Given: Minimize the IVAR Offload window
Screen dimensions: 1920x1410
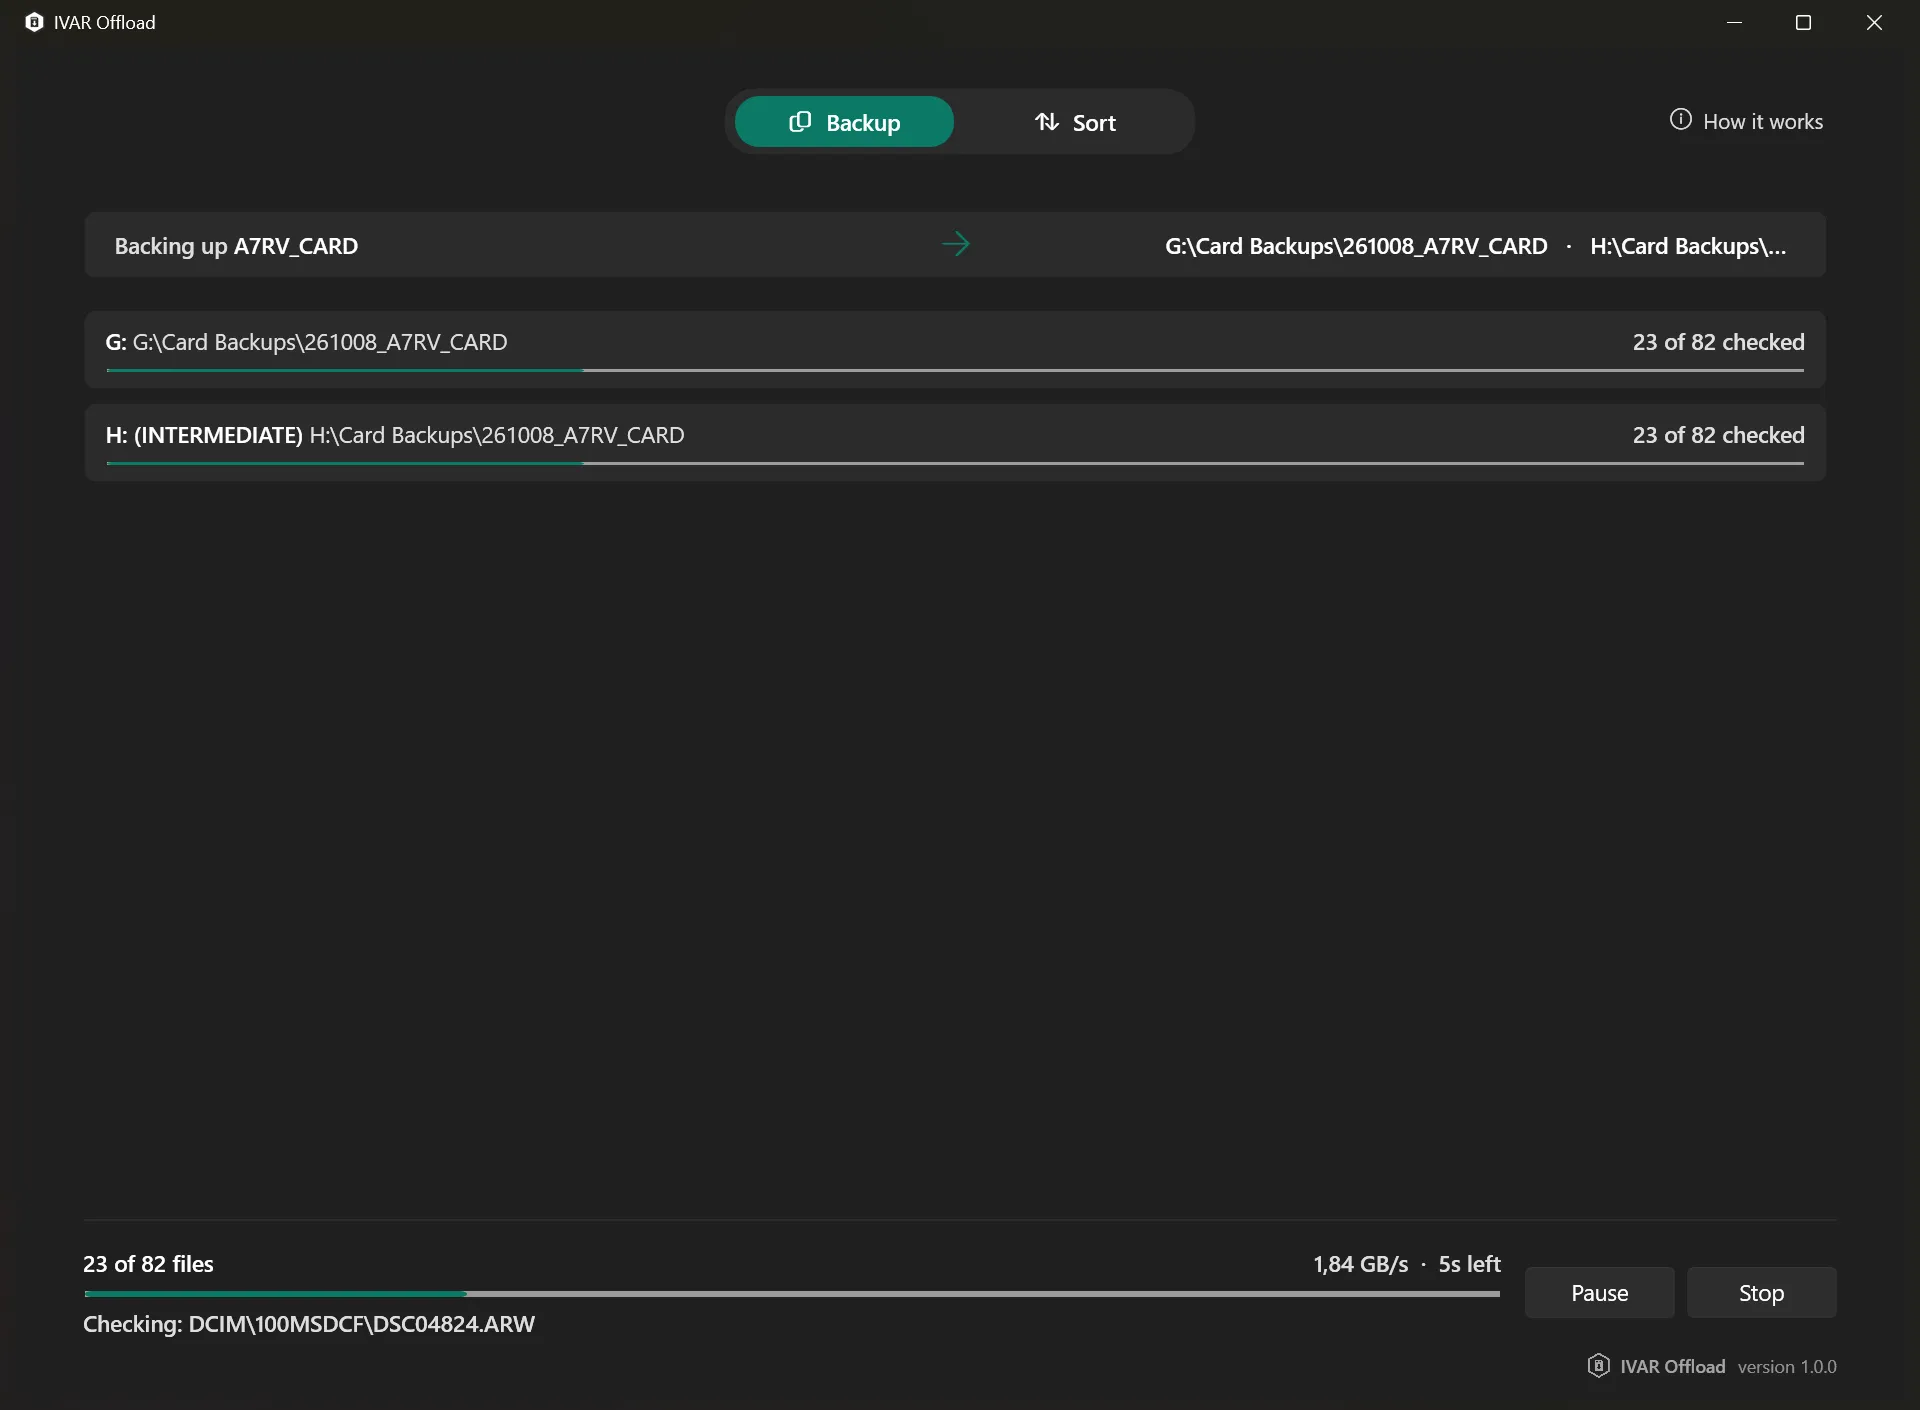Looking at the screenshot, I should [x=1734, y=22].
